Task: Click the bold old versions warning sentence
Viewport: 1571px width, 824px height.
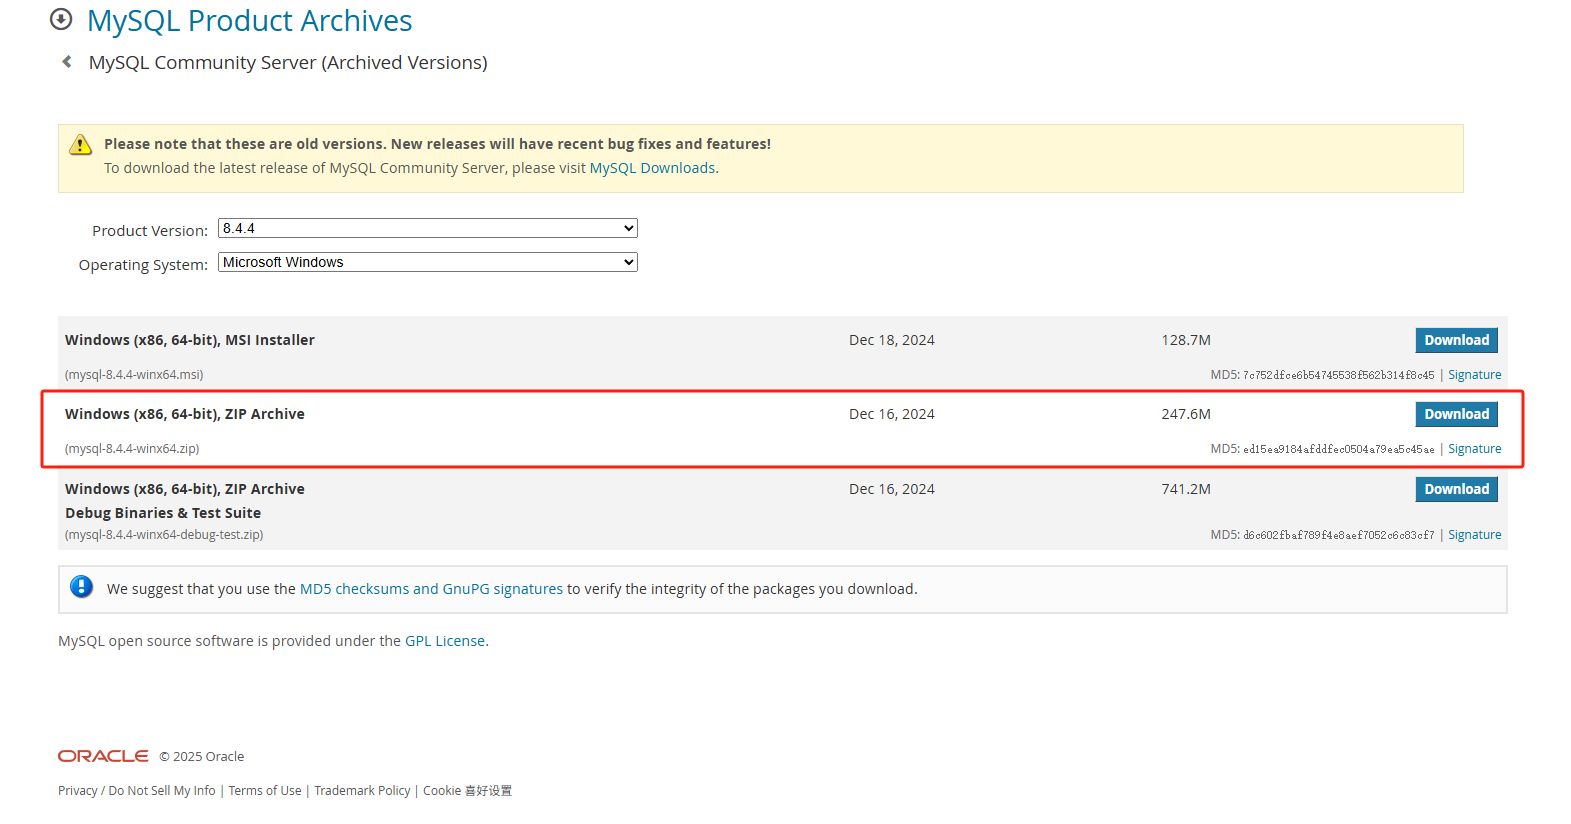Action: point(437,144)
